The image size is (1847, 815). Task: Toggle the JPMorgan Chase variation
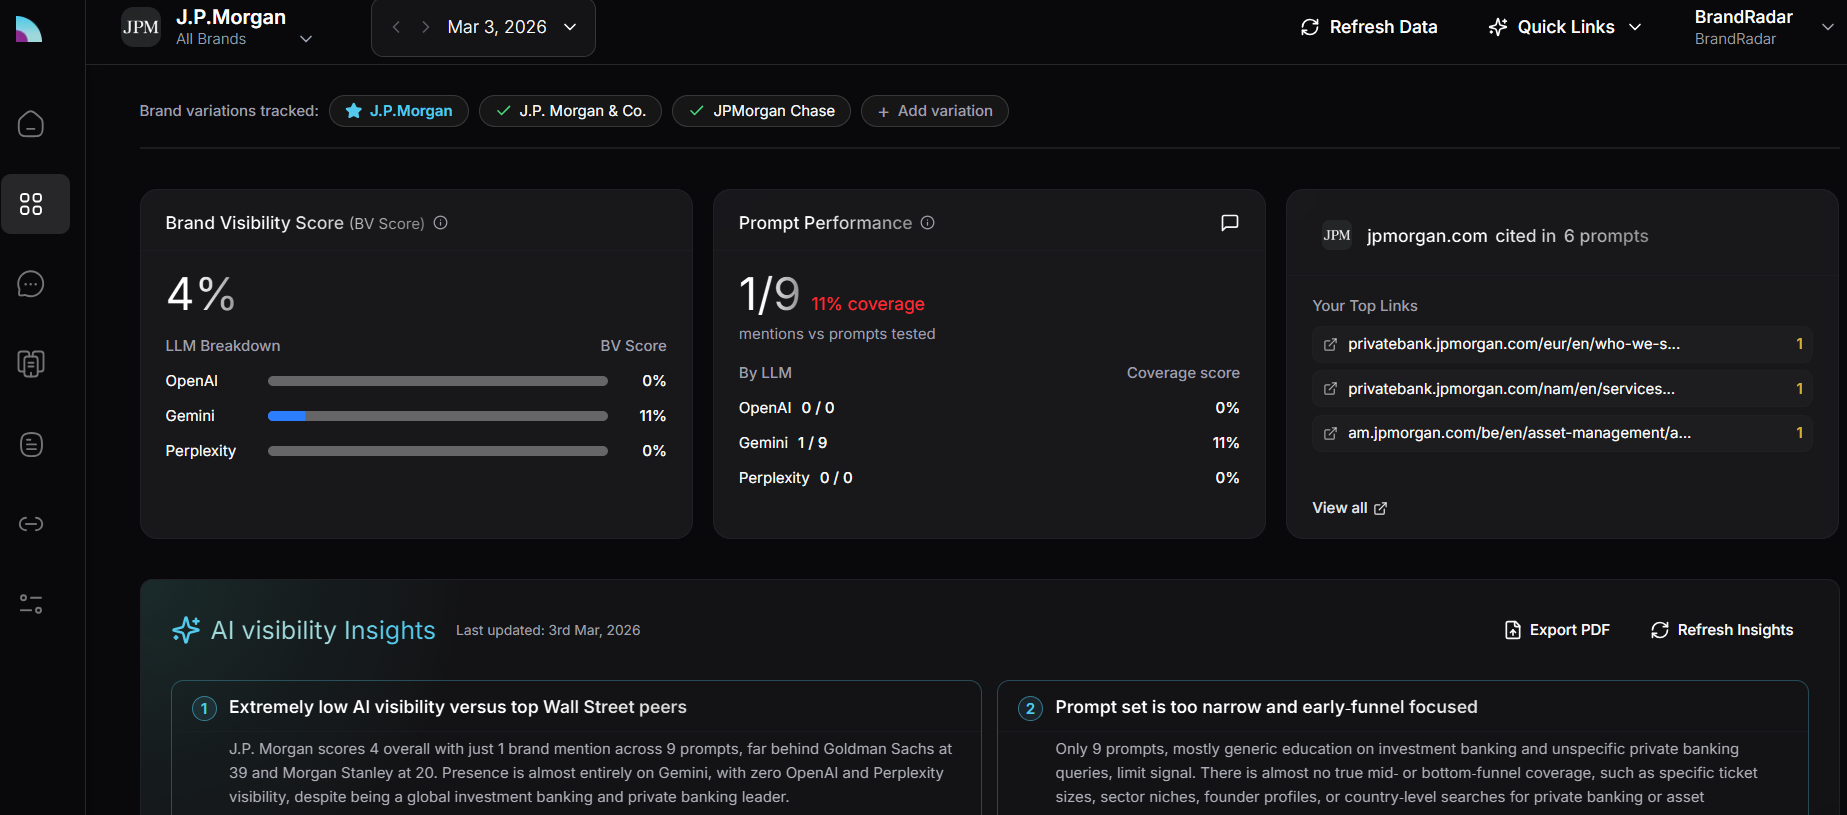pyautogui.click(x=762, y=111)
